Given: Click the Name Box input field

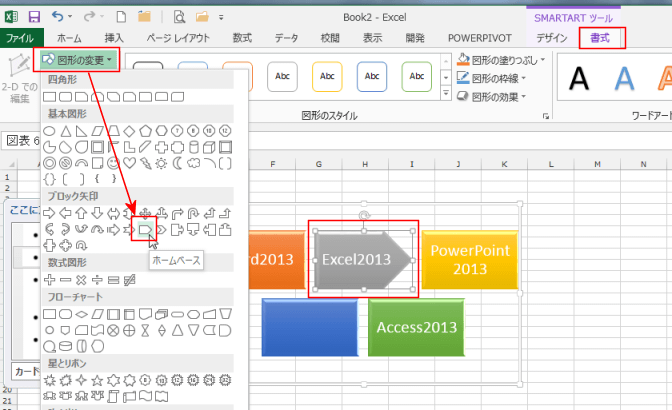Looking at the screenshot, I should [x=21, y=141].
